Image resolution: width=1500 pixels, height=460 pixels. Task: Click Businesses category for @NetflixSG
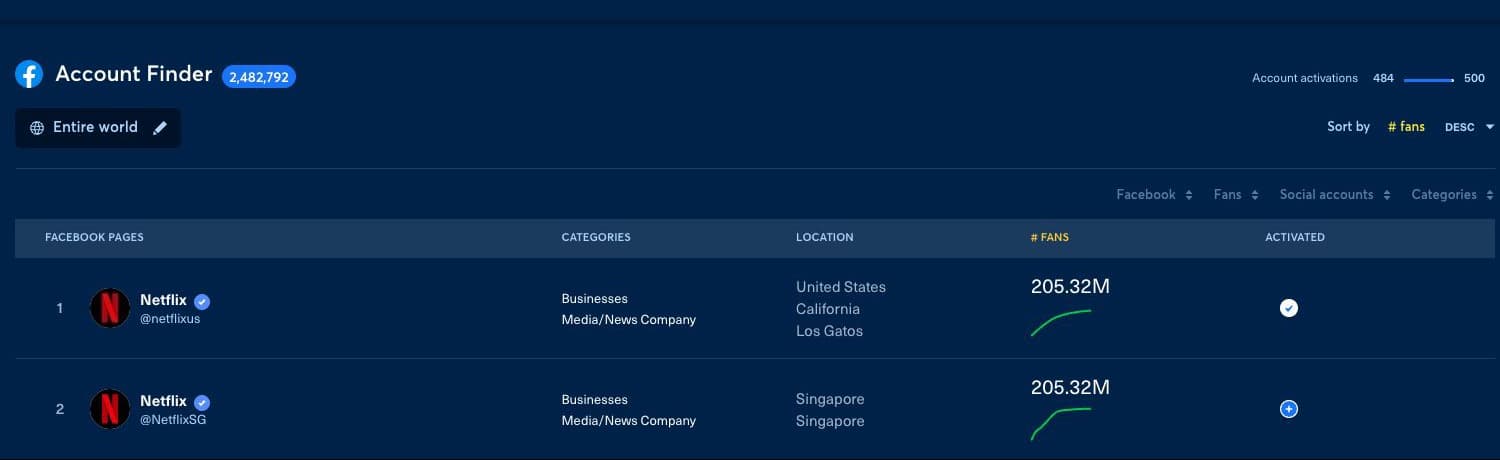[x=594, y=399]
